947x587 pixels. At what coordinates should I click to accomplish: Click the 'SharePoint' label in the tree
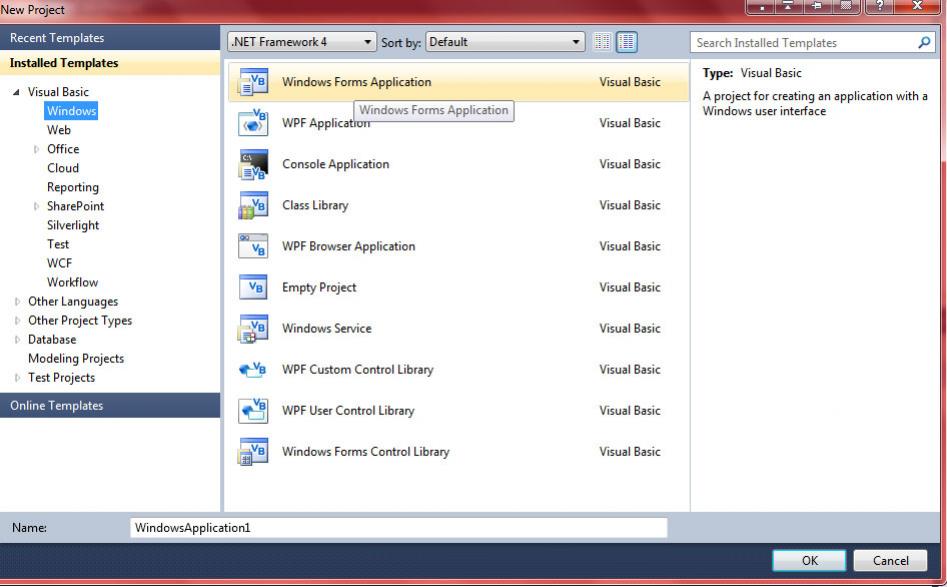click(75, 207)
